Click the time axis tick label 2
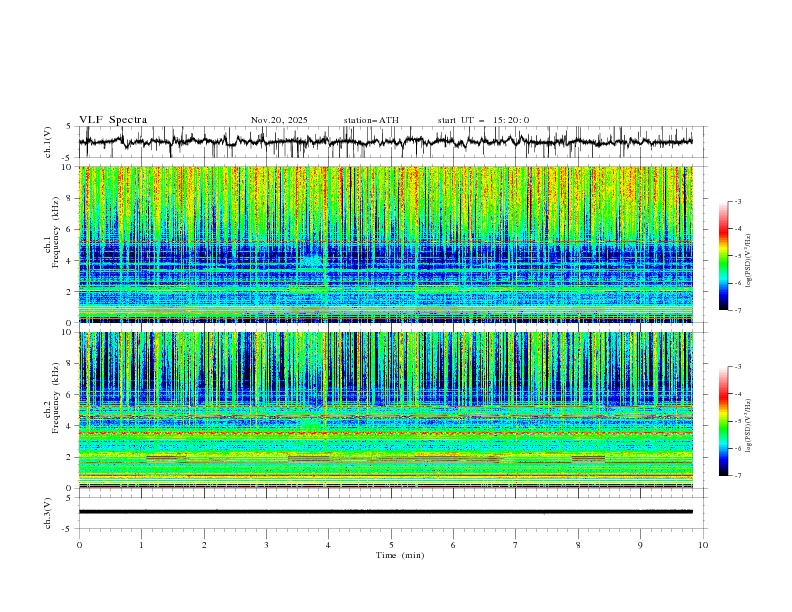The width and height of the screenshot is (792, 612). coord(204,545)
